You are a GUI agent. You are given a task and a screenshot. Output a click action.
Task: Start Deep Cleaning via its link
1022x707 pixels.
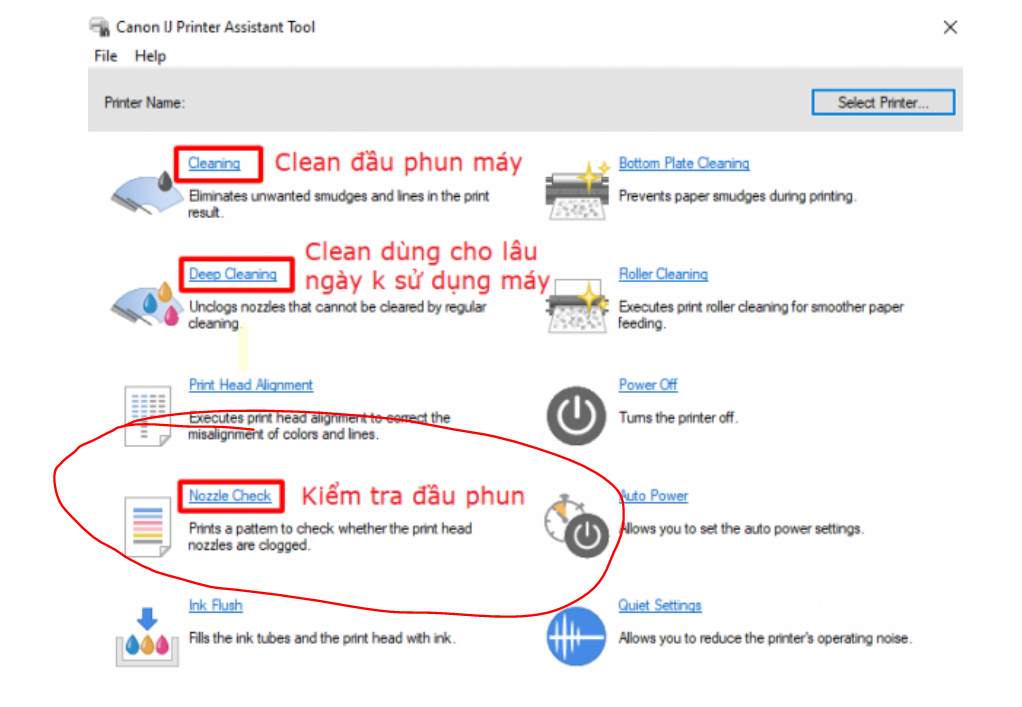[x=233, y=274]
